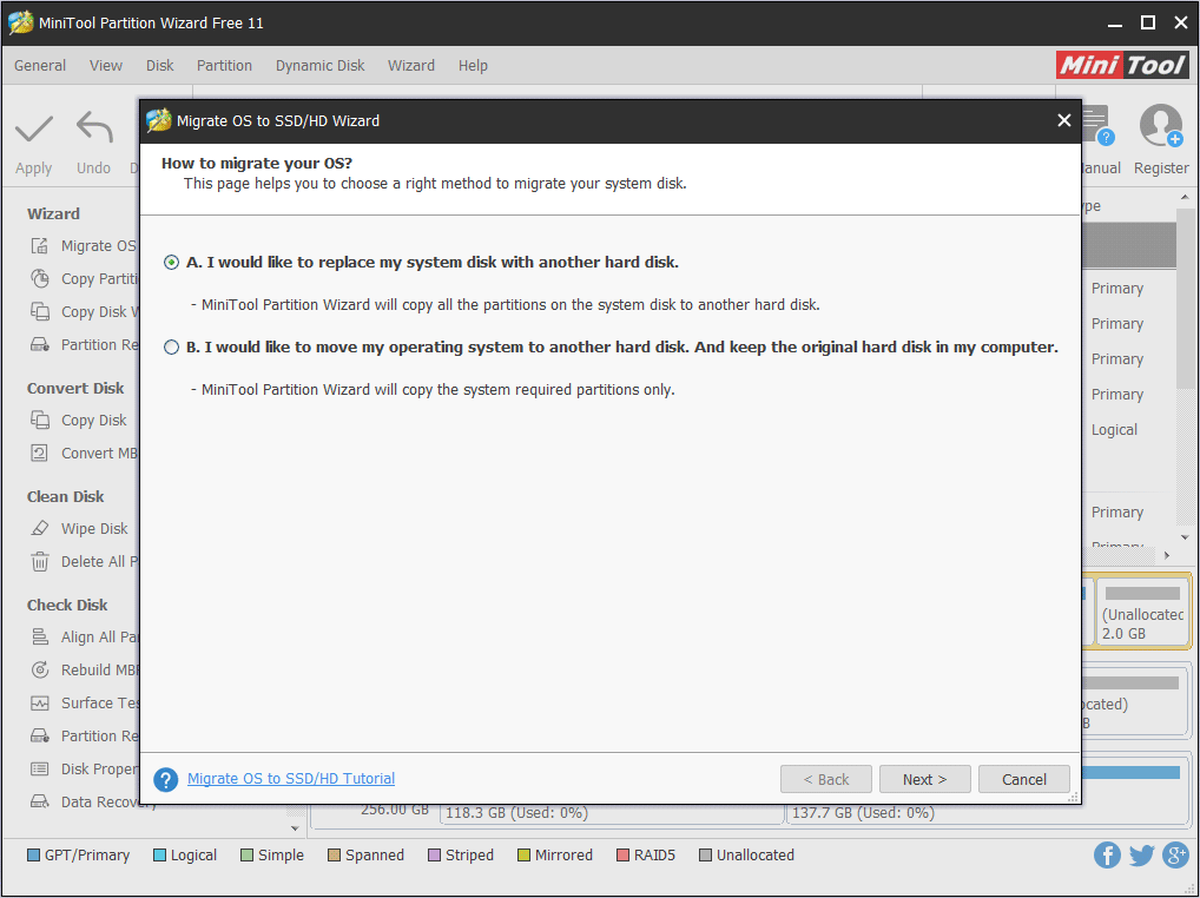Close the Migrate OS wizard dialog
Image resolution: width=1200 pixels, height=898 pixels.
pyautogui.click(x=1064, y=121)
